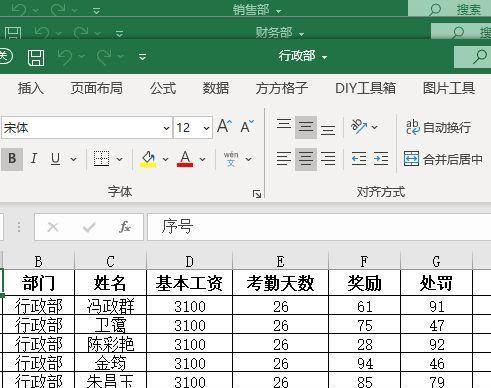This screenshot has height=388, width=491.
Task: Apply yellow fill color
Action: [x=148, y=159]
